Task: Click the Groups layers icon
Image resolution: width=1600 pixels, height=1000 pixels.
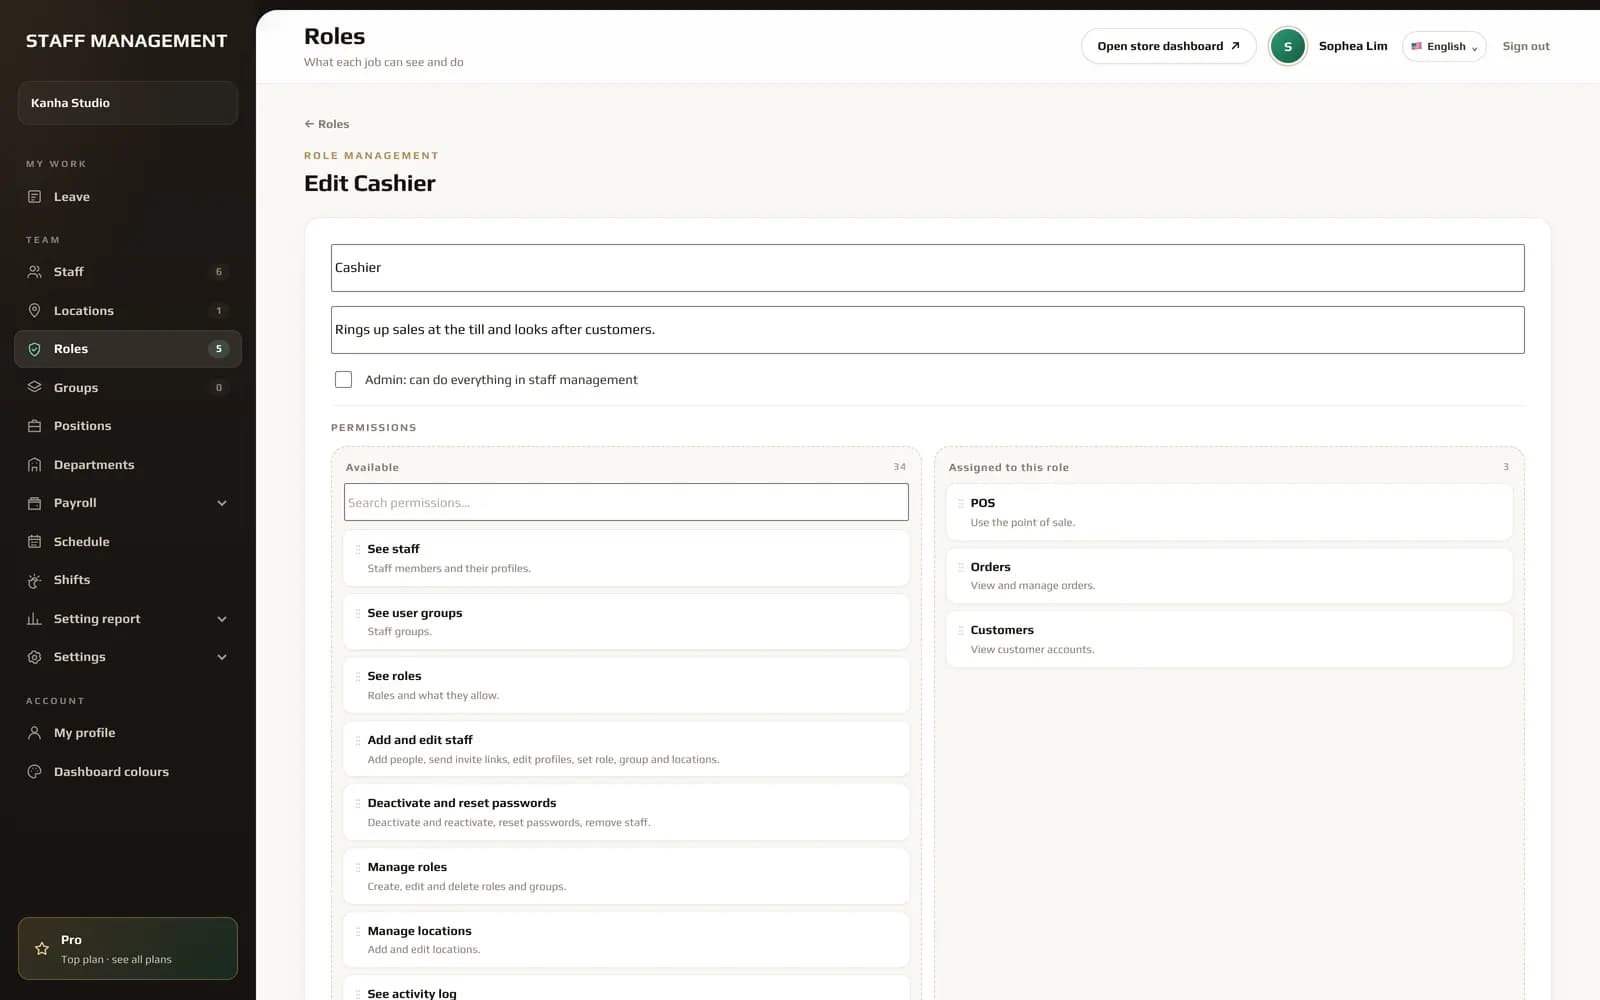Action: (x=34, y=387)
